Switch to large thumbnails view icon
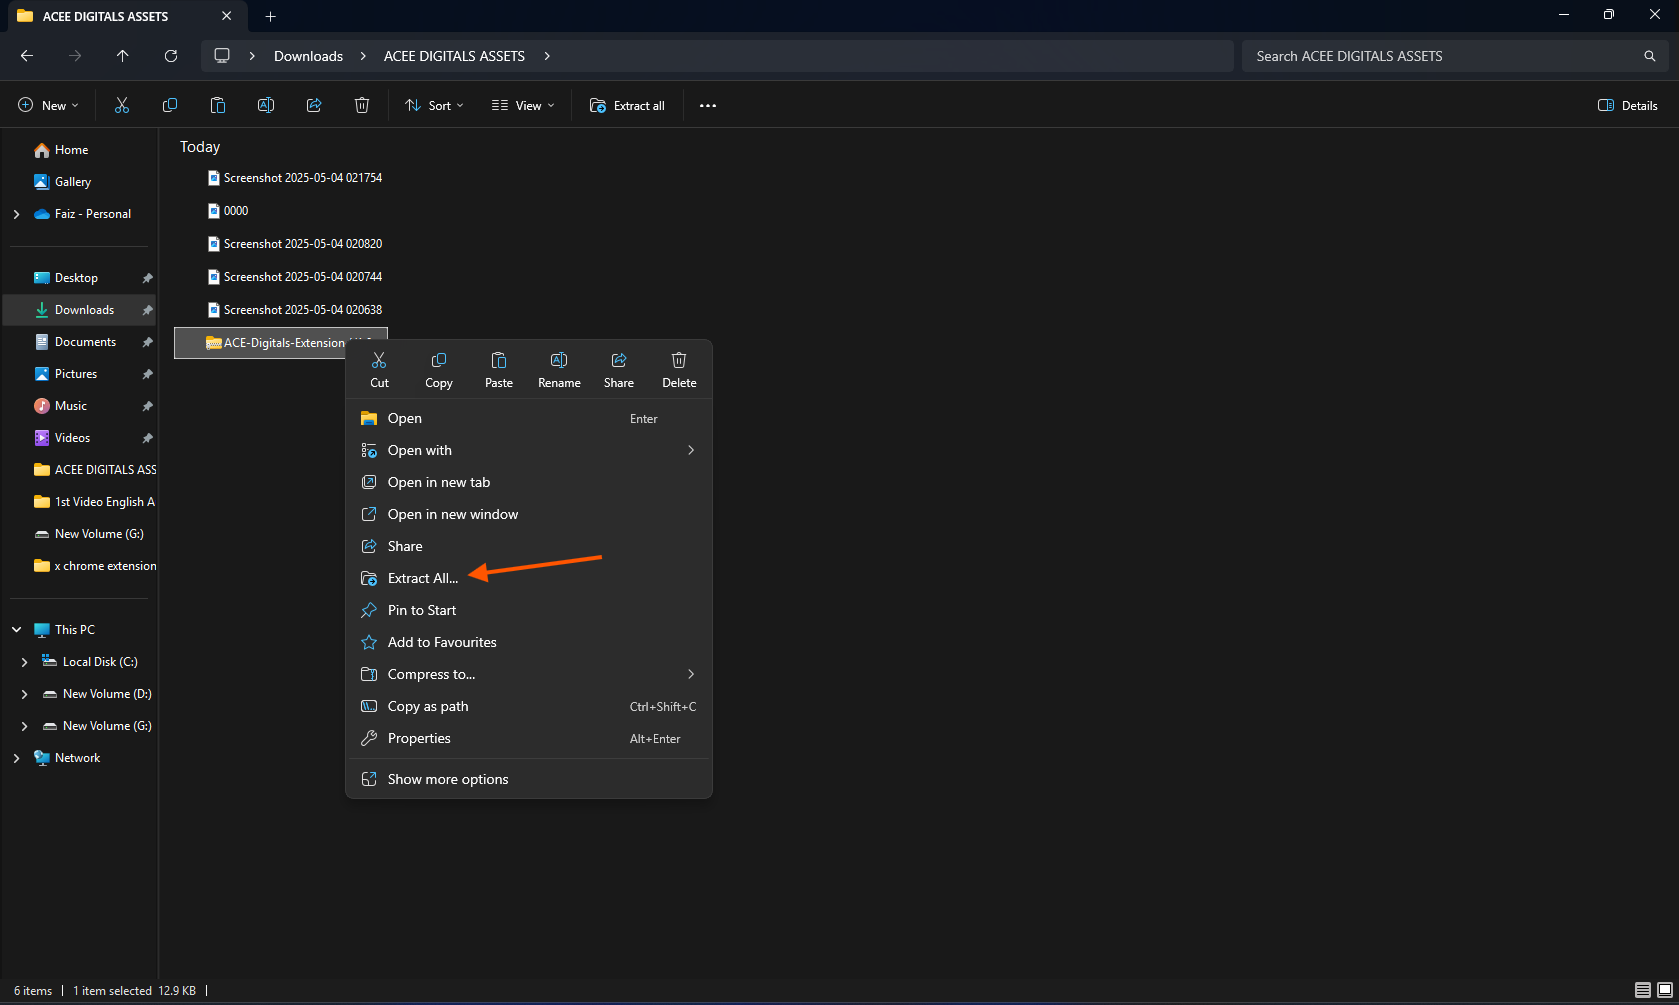 click(1664, 990)
